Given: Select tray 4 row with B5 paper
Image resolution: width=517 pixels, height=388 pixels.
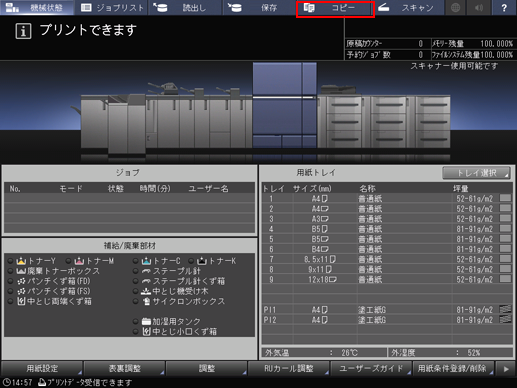Looking at the screenshot, I should point(387,229).
